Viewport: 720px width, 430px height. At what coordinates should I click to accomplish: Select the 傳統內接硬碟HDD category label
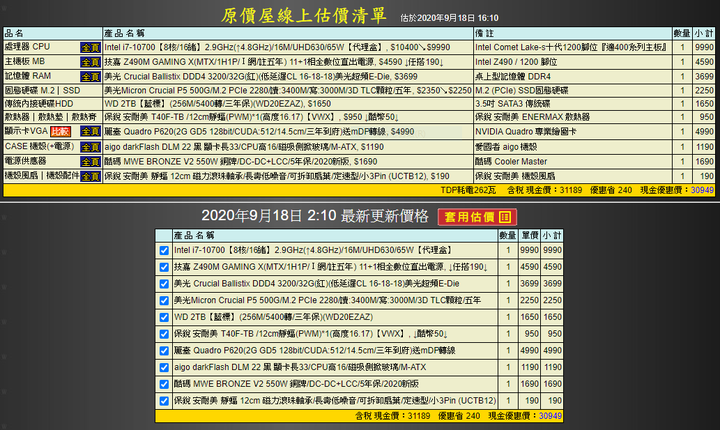(x=39, y=104)
